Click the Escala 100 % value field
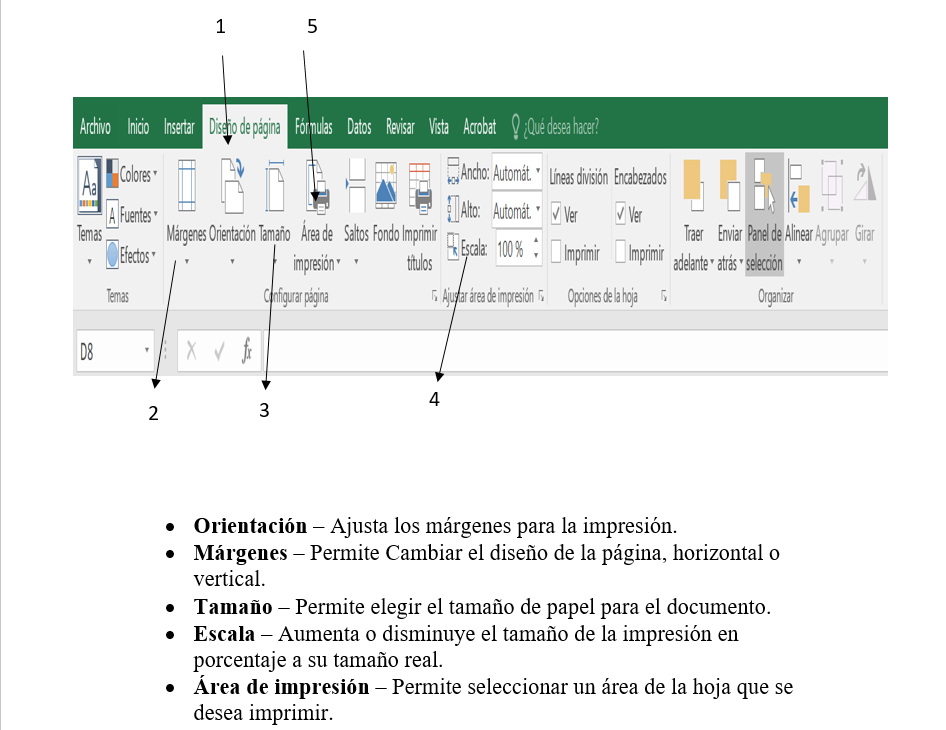This screenshot has height=730, width=946. 512,249
